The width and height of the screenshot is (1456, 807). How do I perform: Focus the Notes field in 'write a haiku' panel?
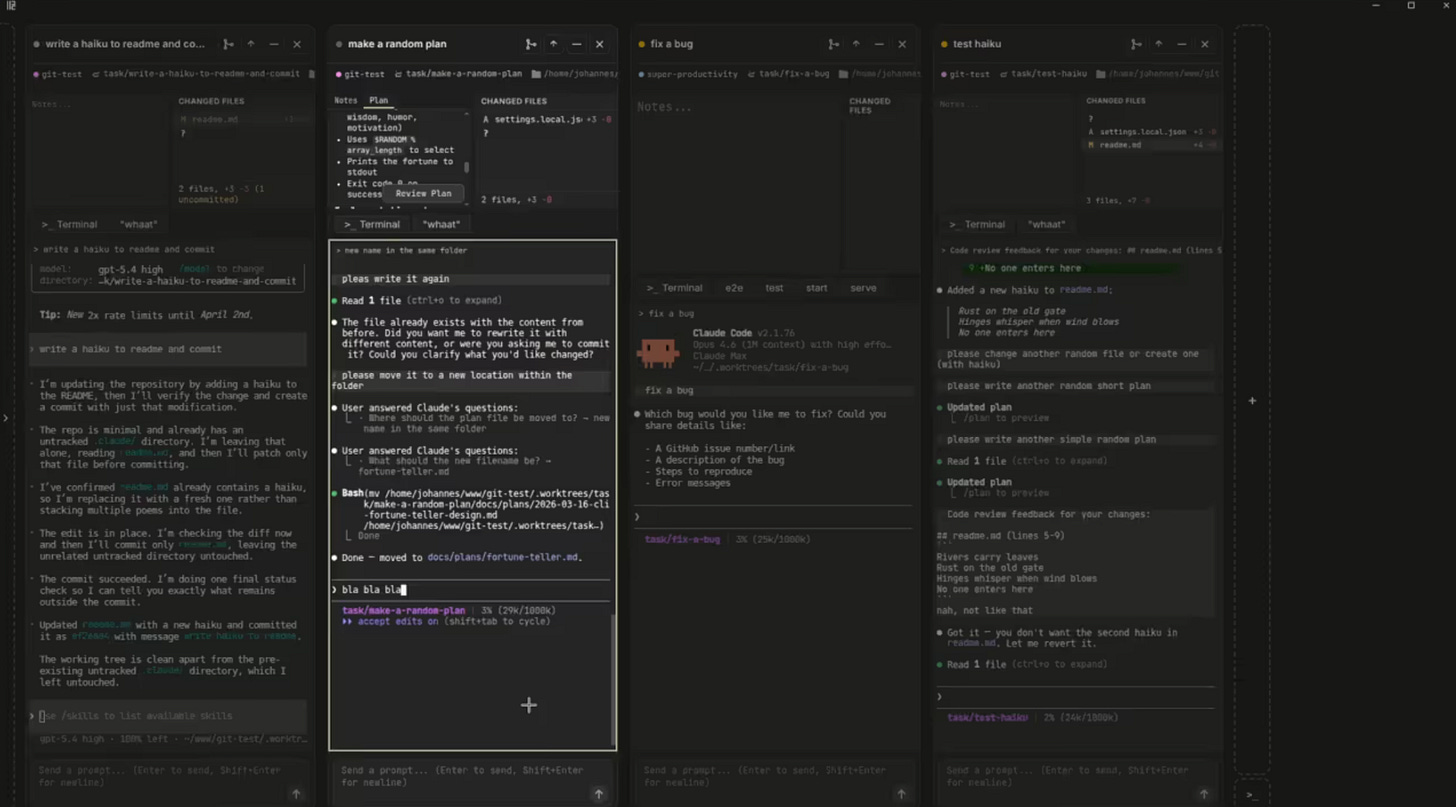click(100, 150)
